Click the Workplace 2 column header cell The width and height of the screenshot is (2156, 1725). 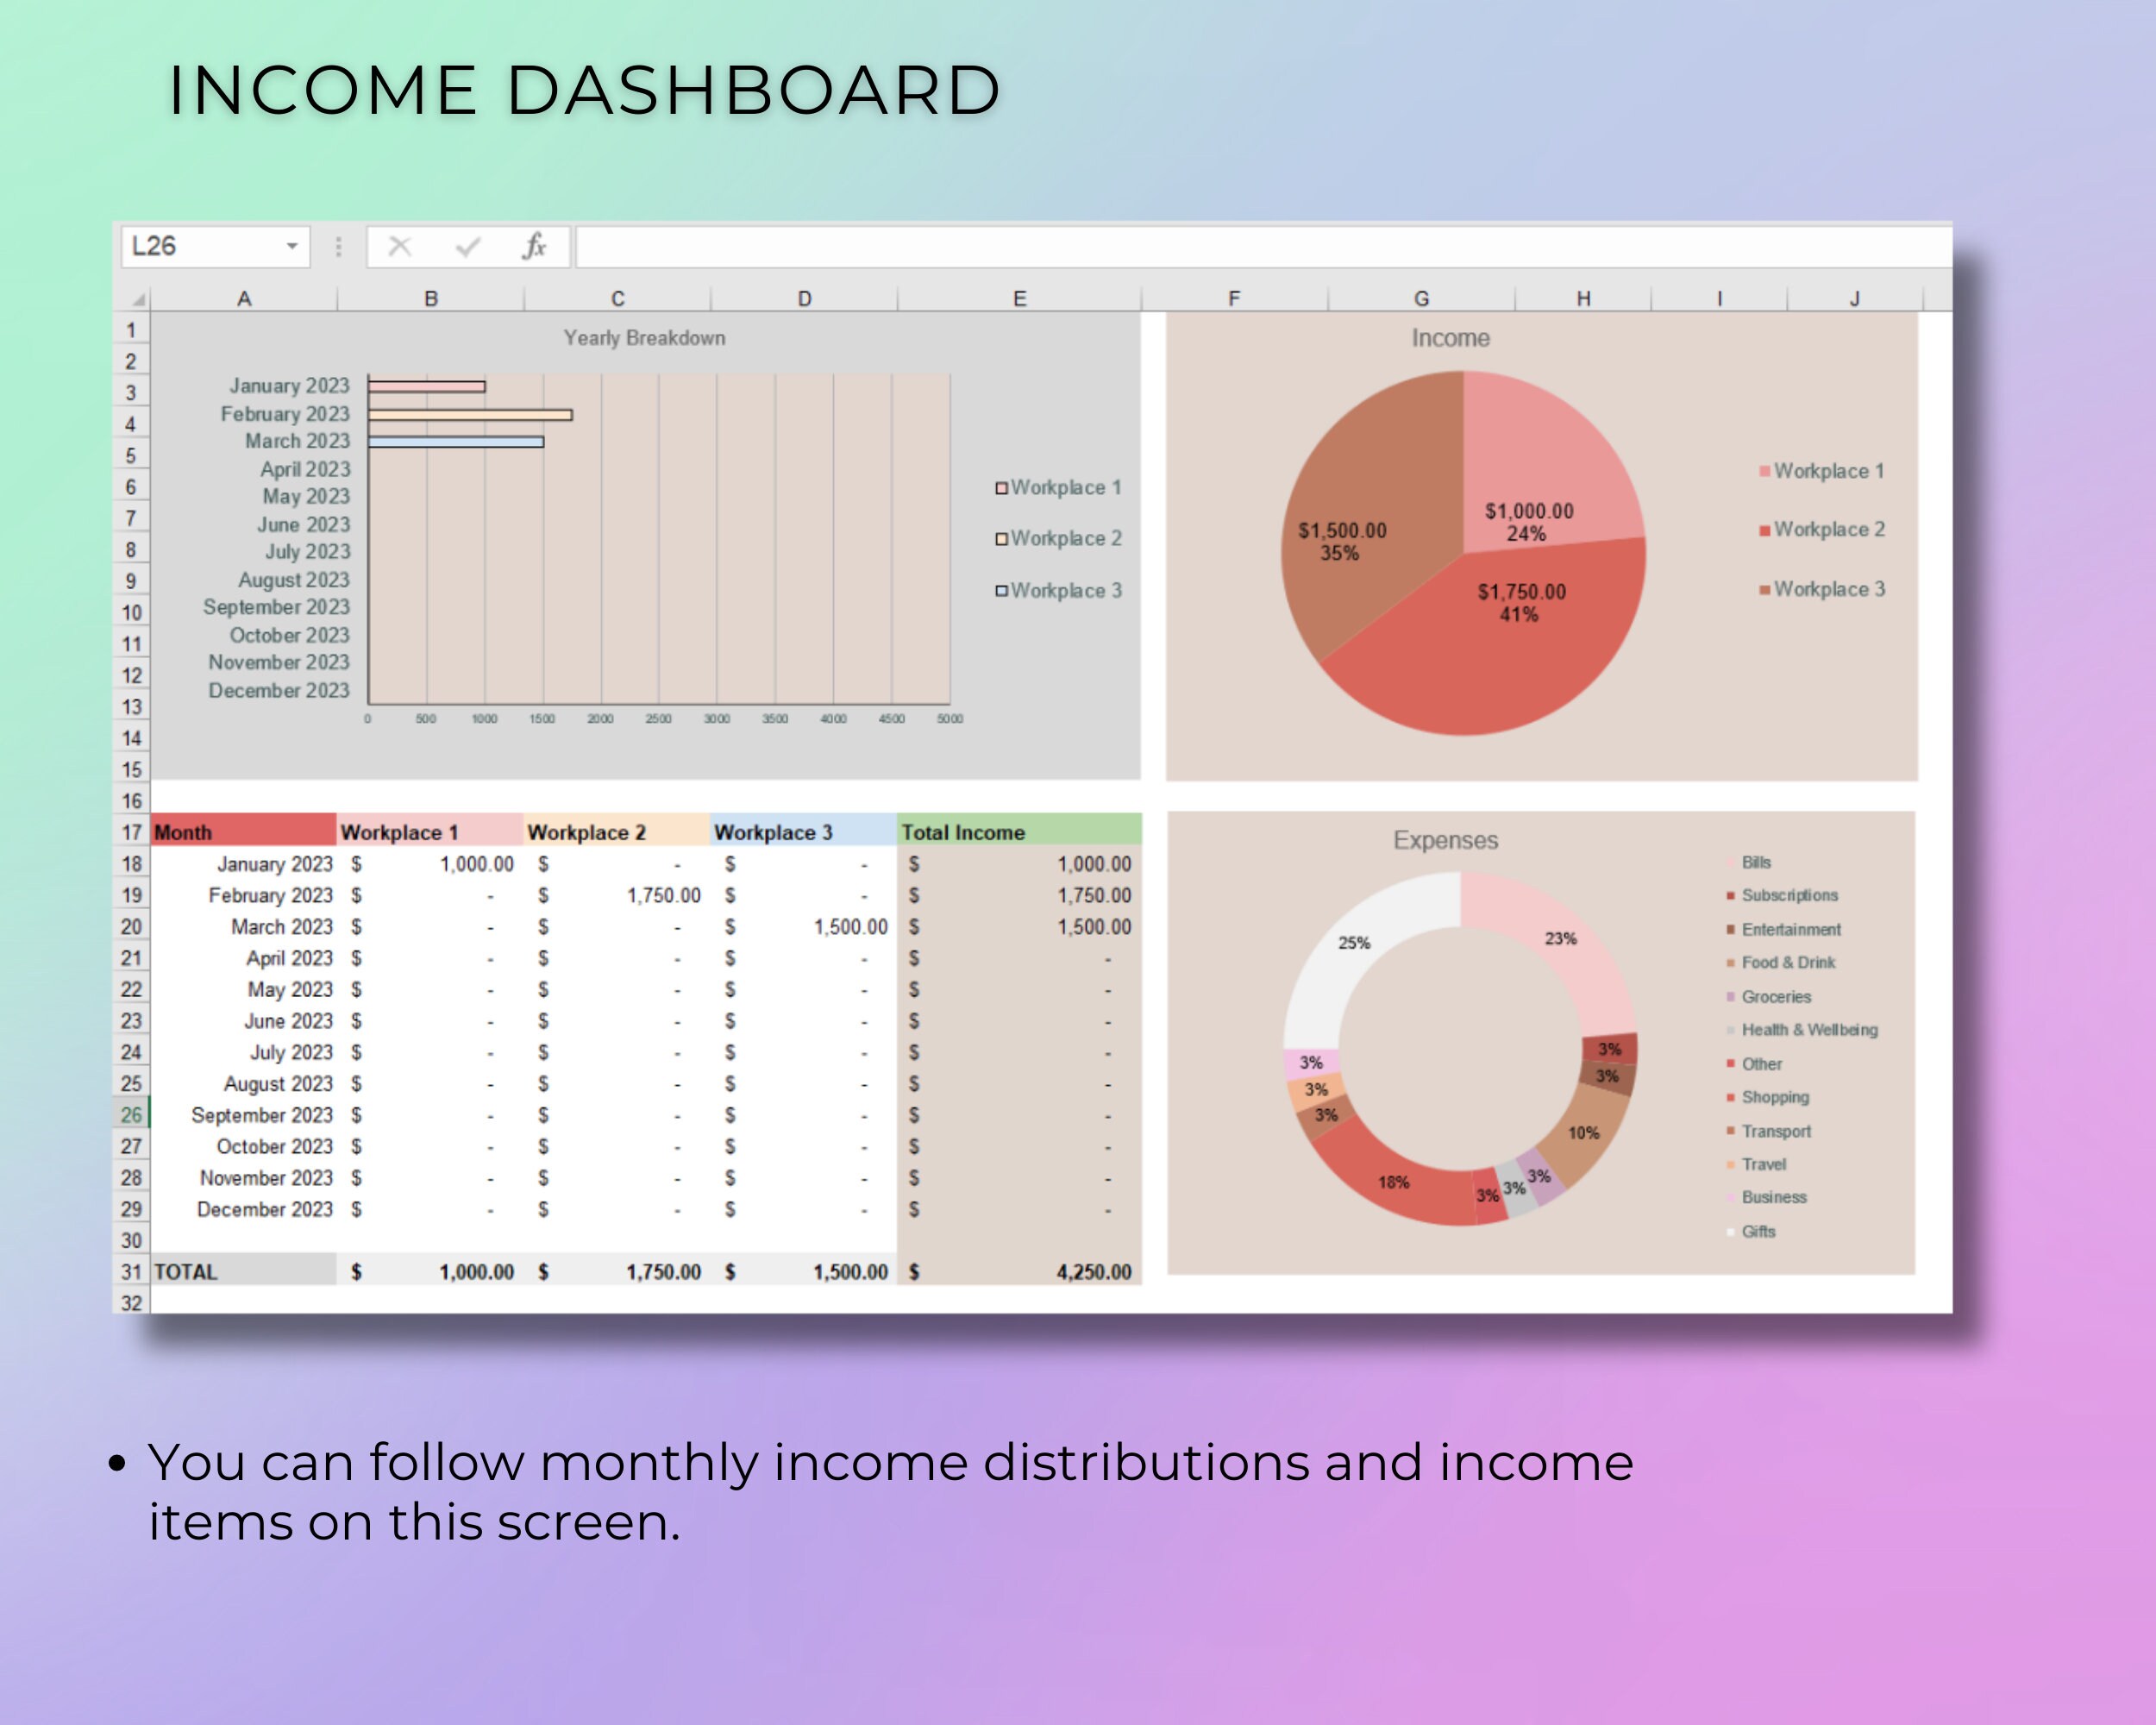[617, 831]
